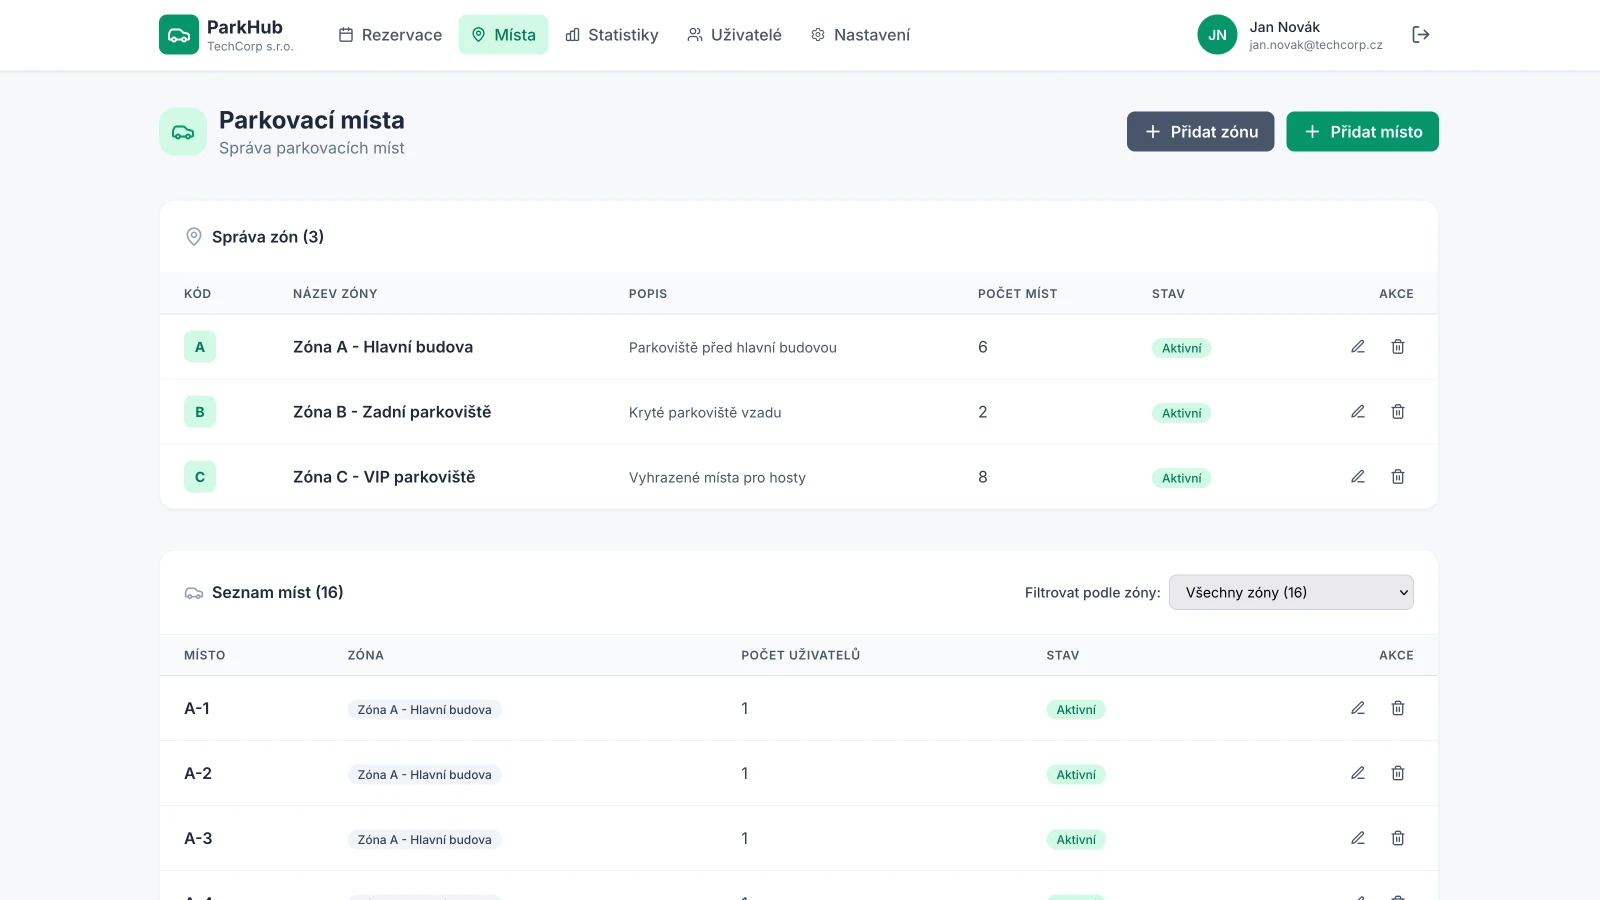Delete parking spot A-3 using trash icon
The width and height of the screenshot is (1600, 900).
(1397, 838)
